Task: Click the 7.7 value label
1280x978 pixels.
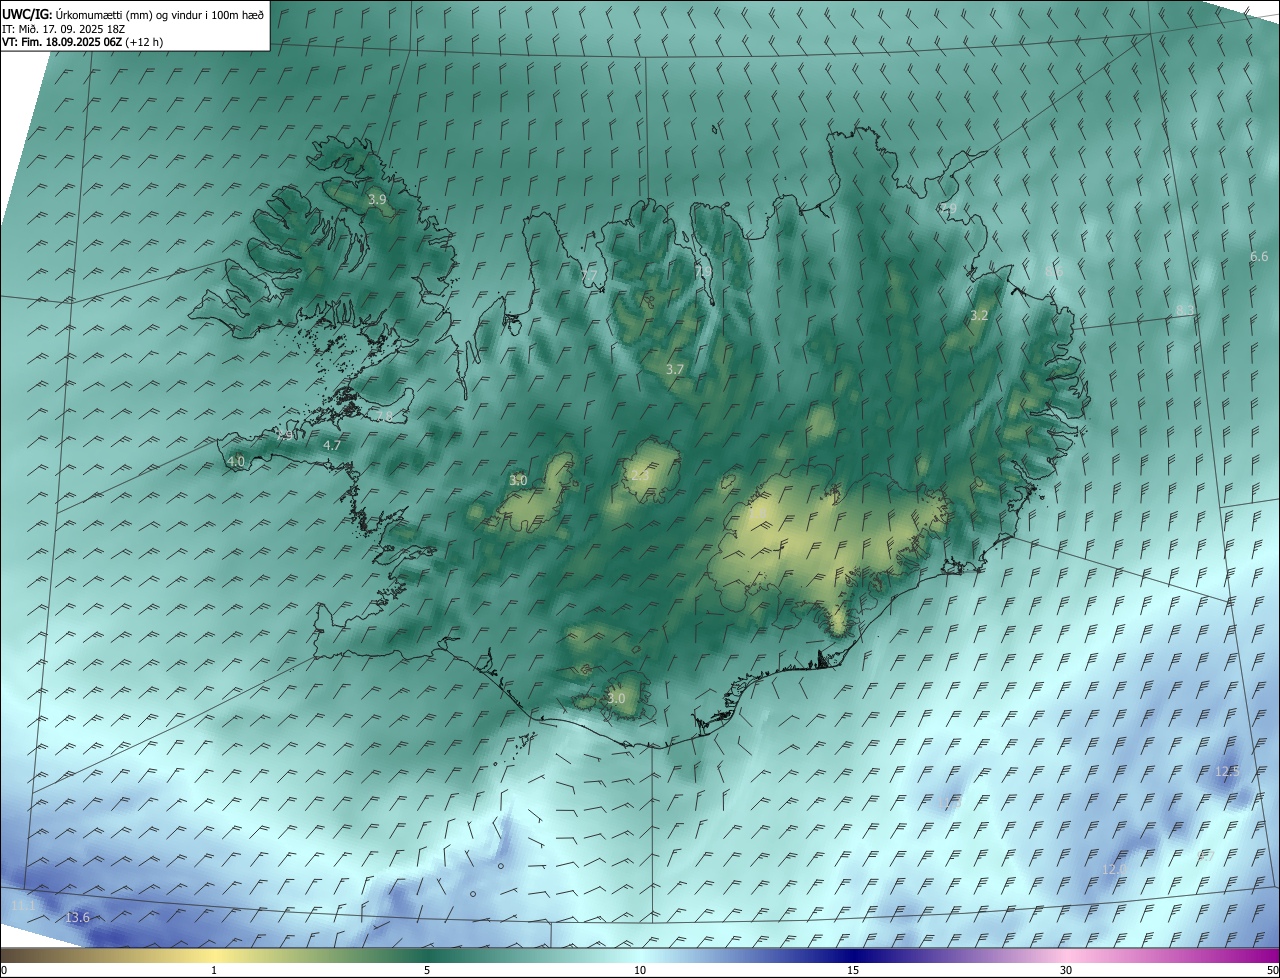Action: (x=589, y=275)
